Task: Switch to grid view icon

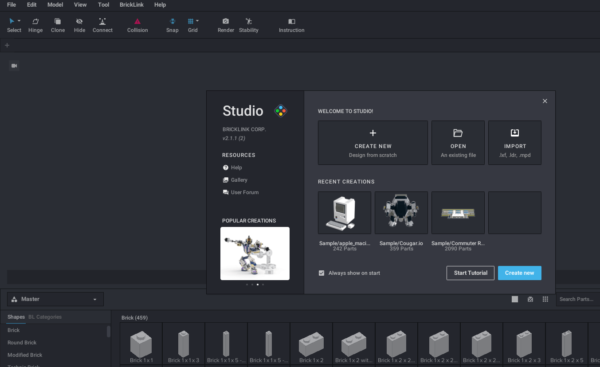Action: coord(545,299)
